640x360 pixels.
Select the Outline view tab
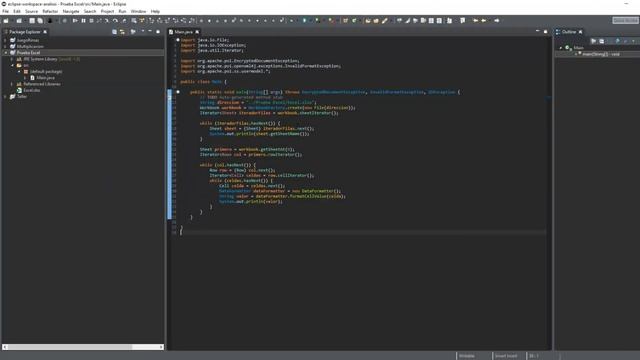click(x=569, y=32)
